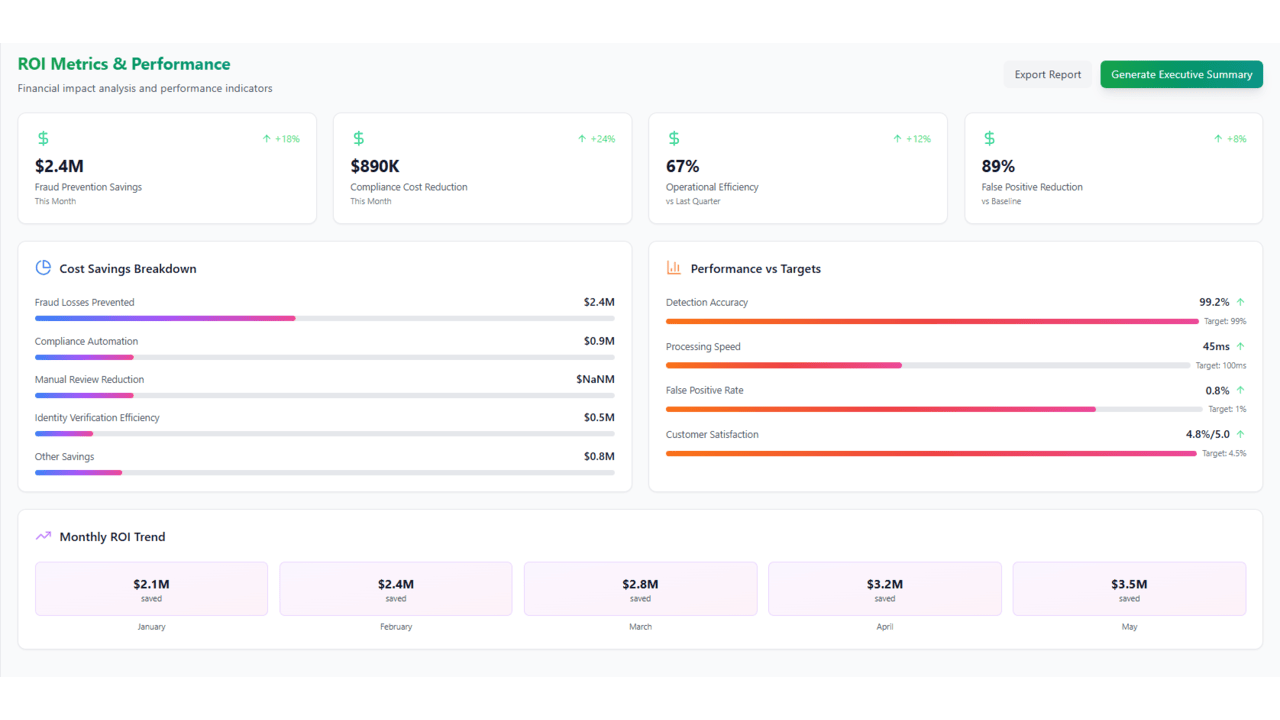Click the +18% up-arrow trend indicator
Image resolution: width=1280 pixels, height=720 pixels.
(x=281, y=139)
